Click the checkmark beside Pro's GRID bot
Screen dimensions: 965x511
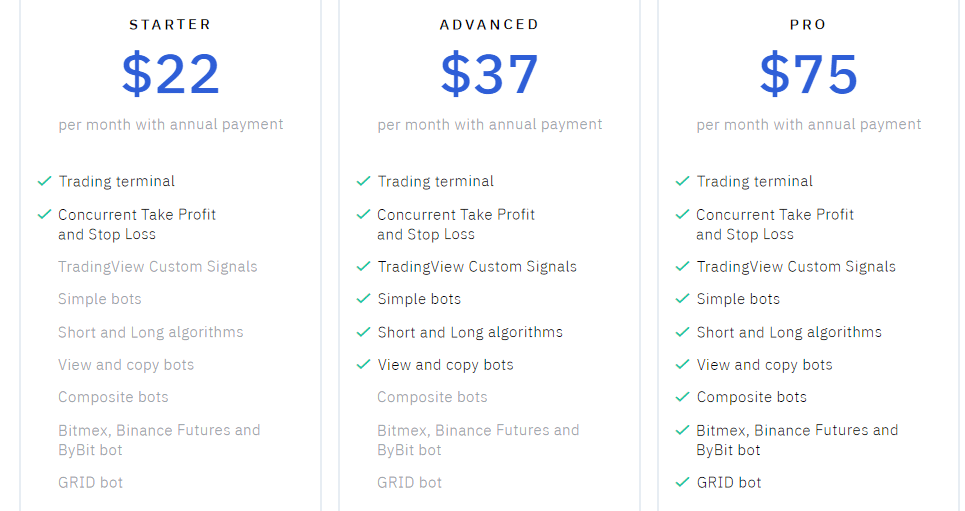pyautogui.click(x=682, y=482)
